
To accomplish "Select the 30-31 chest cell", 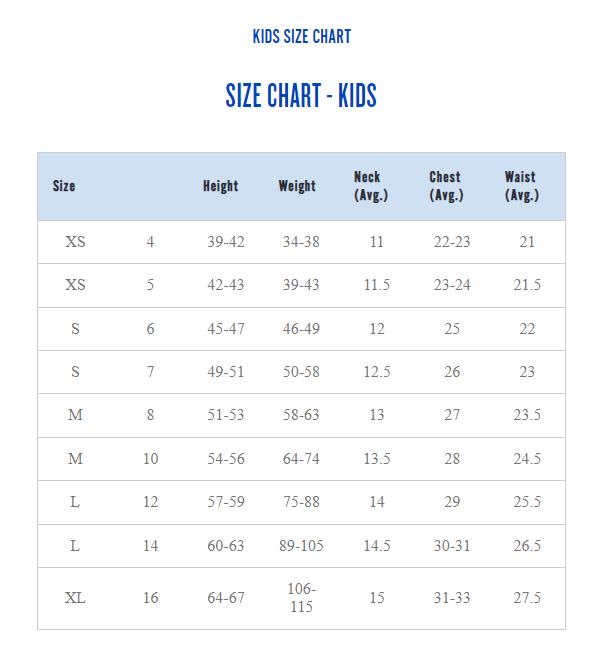I will (x=452, y=545).
